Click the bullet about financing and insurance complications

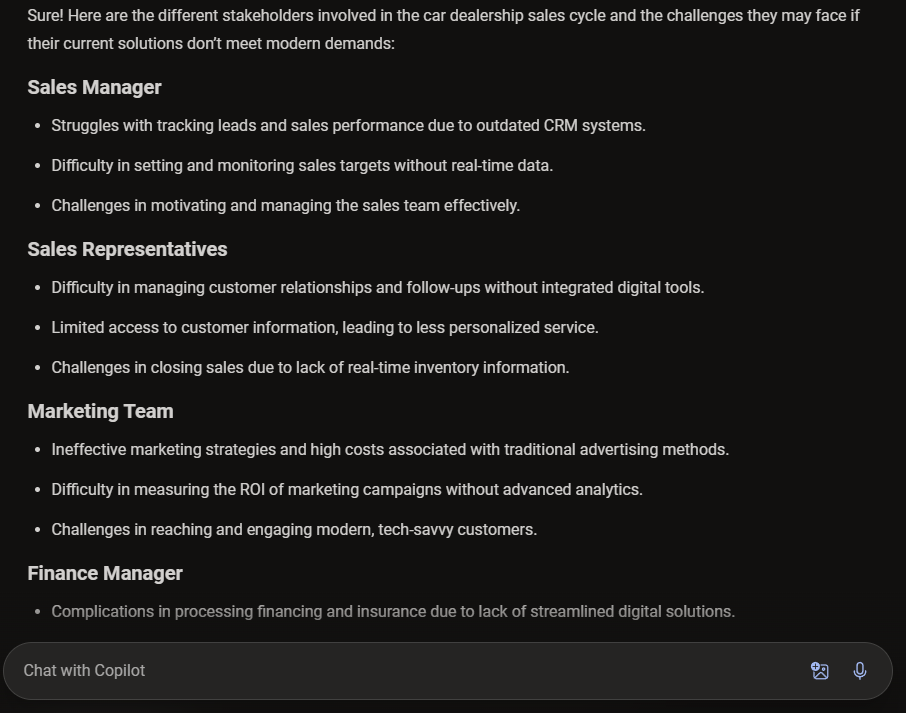click(x=392, y=611)
